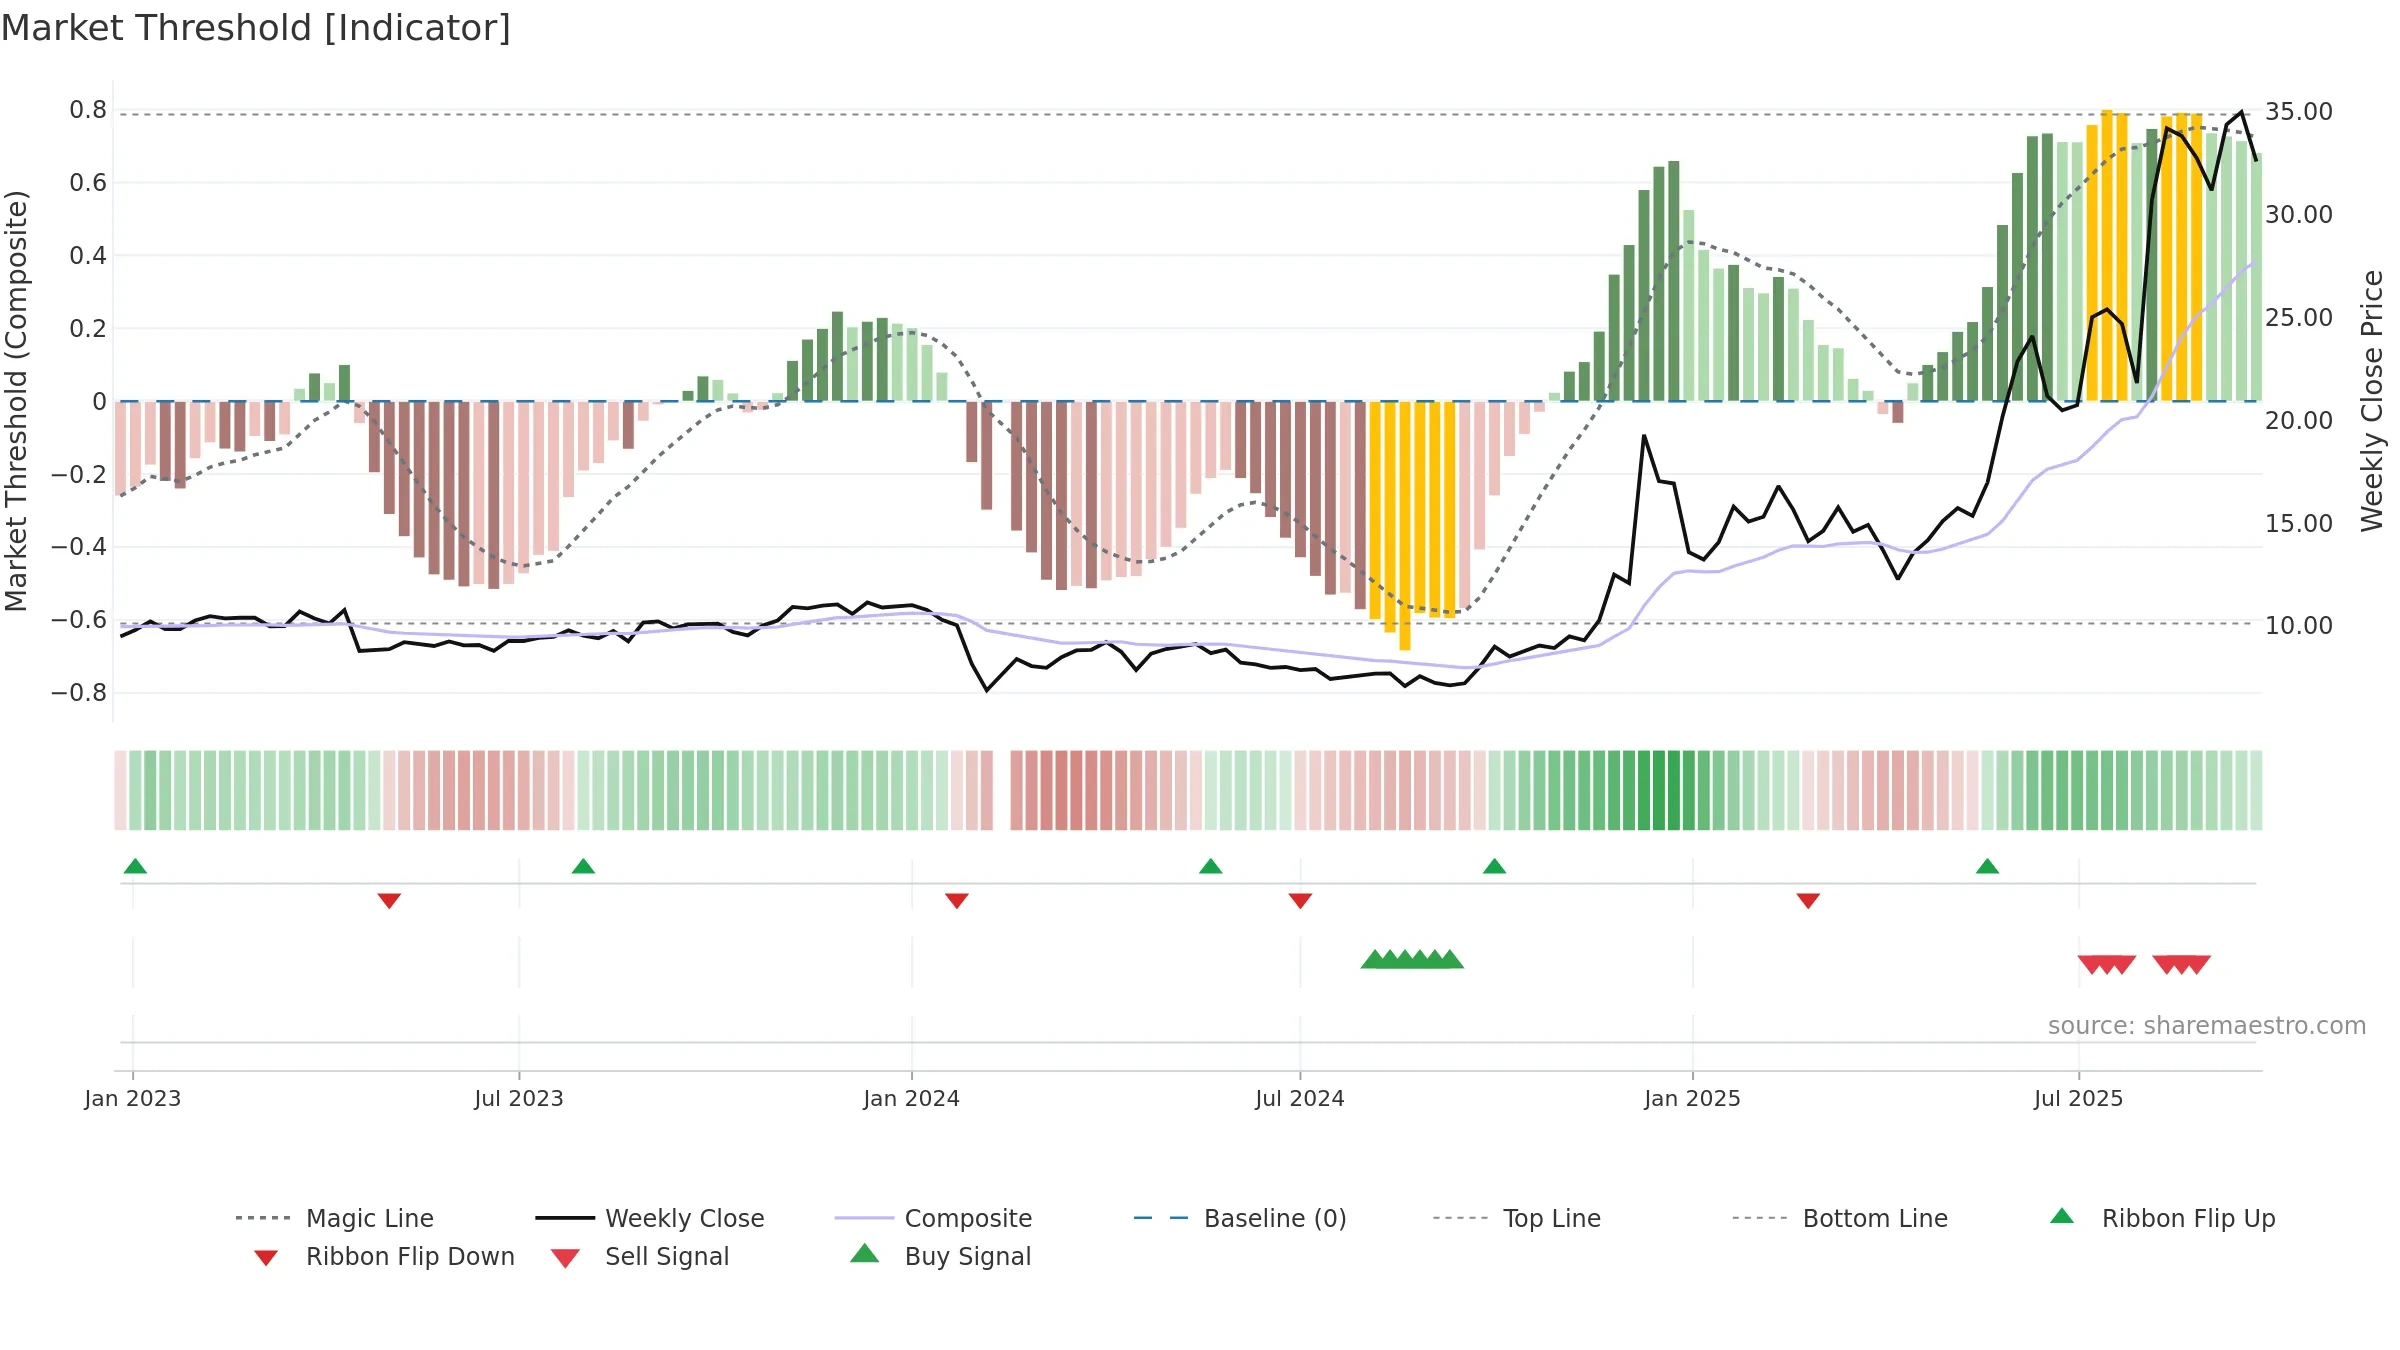Click the Ribbon Flip Down marker at July 2024
The width and height of the screenshot is (2400, 1350).
1300,901
